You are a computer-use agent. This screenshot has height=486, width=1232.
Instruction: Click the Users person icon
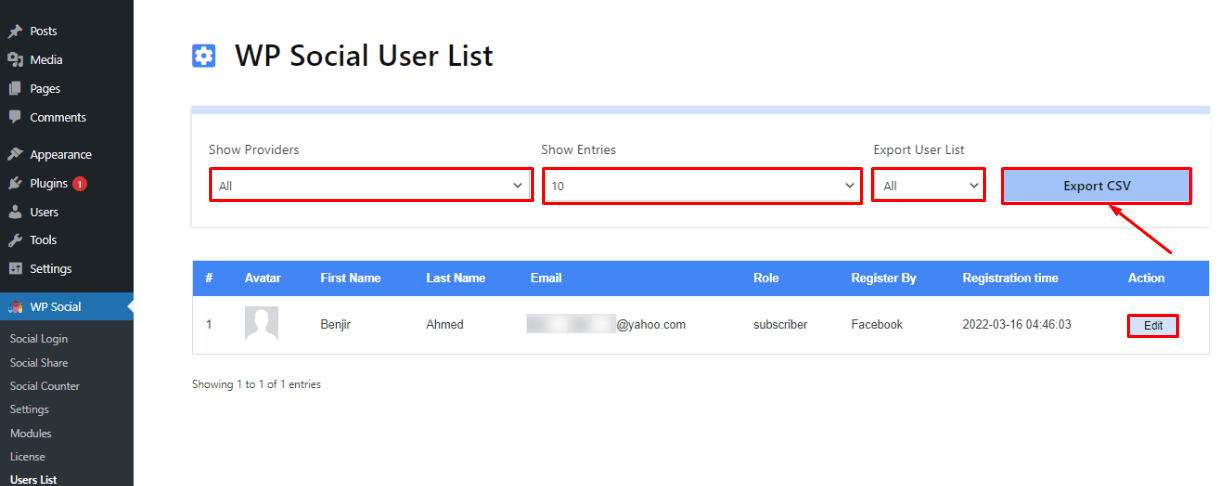tap(15, 212)
